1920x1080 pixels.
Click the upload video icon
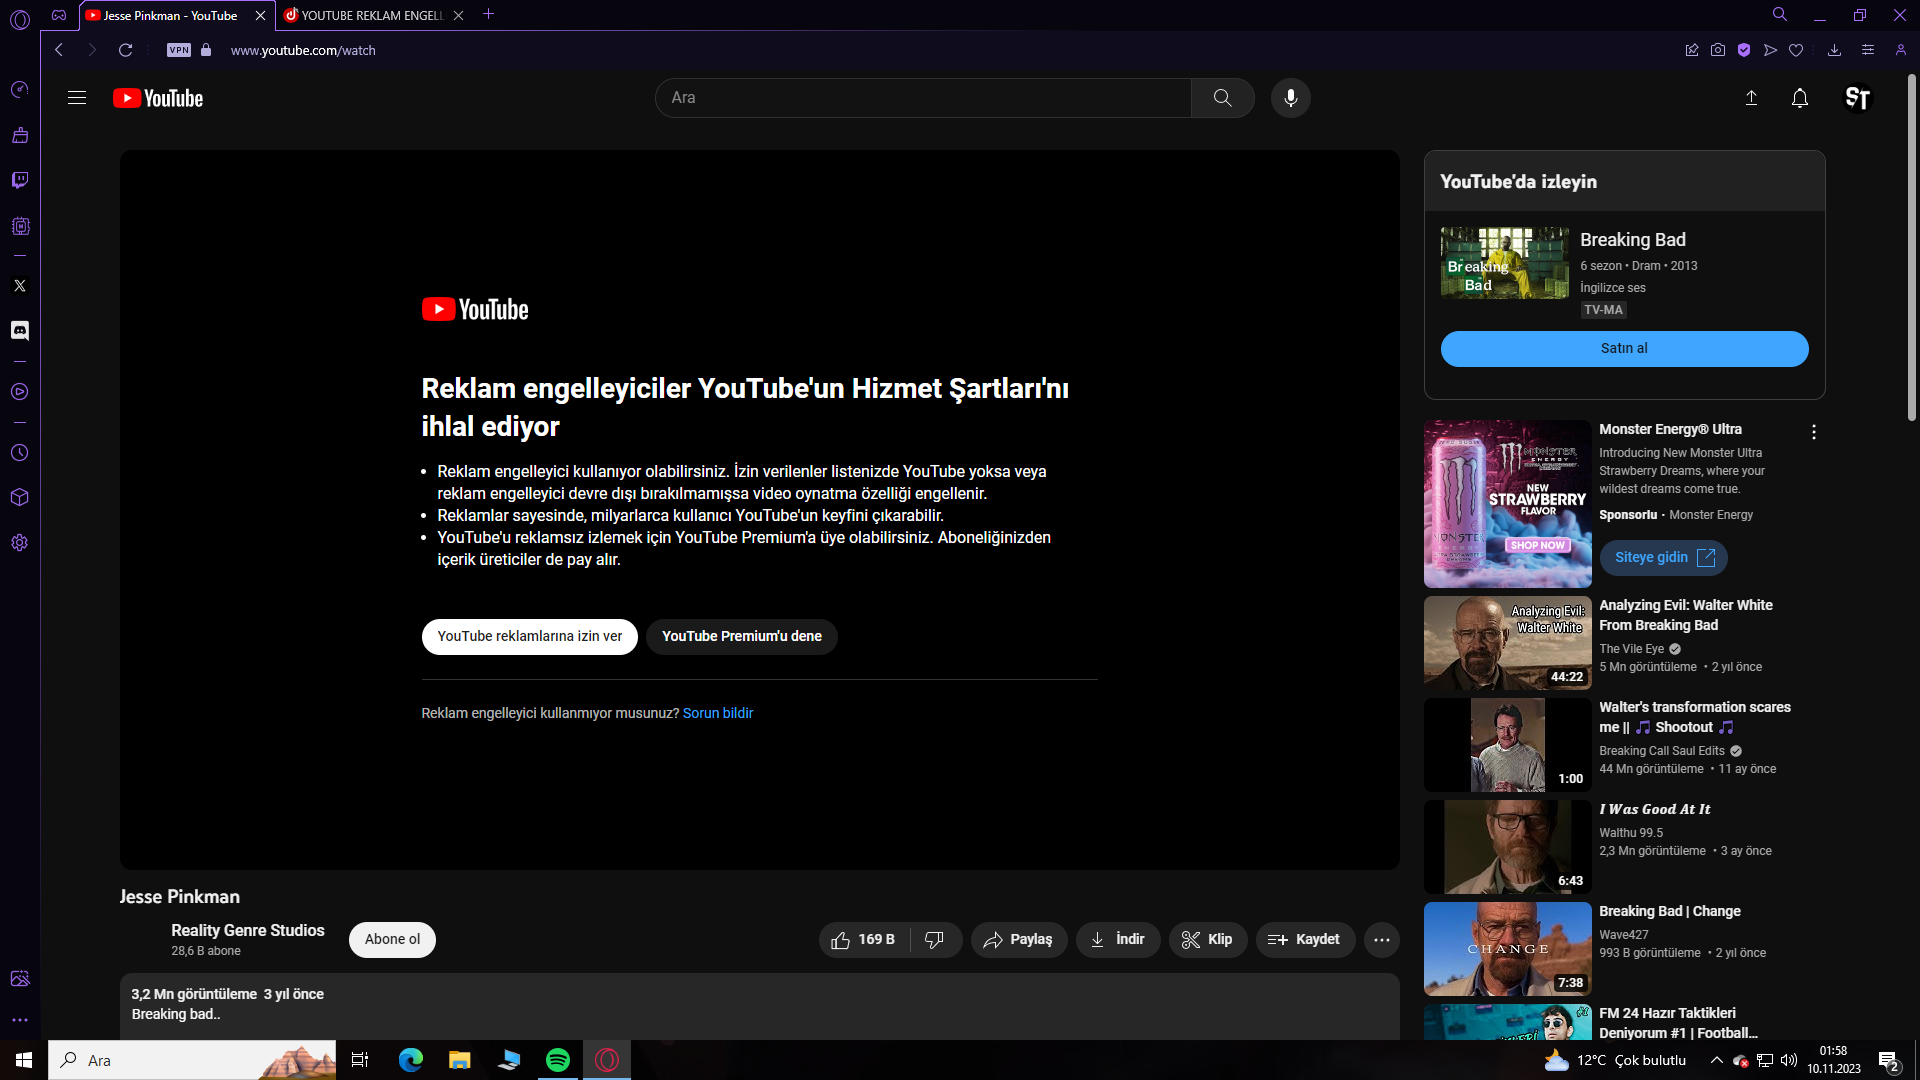coord(1751,98)
